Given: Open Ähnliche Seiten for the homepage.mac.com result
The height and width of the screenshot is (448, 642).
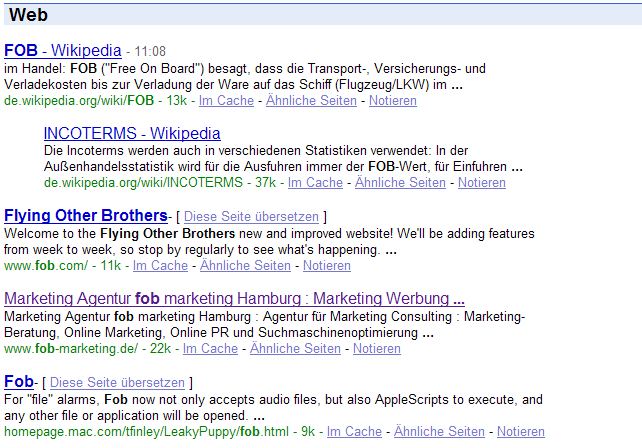Looking at the screenshot, I should [x=439, y=431].
